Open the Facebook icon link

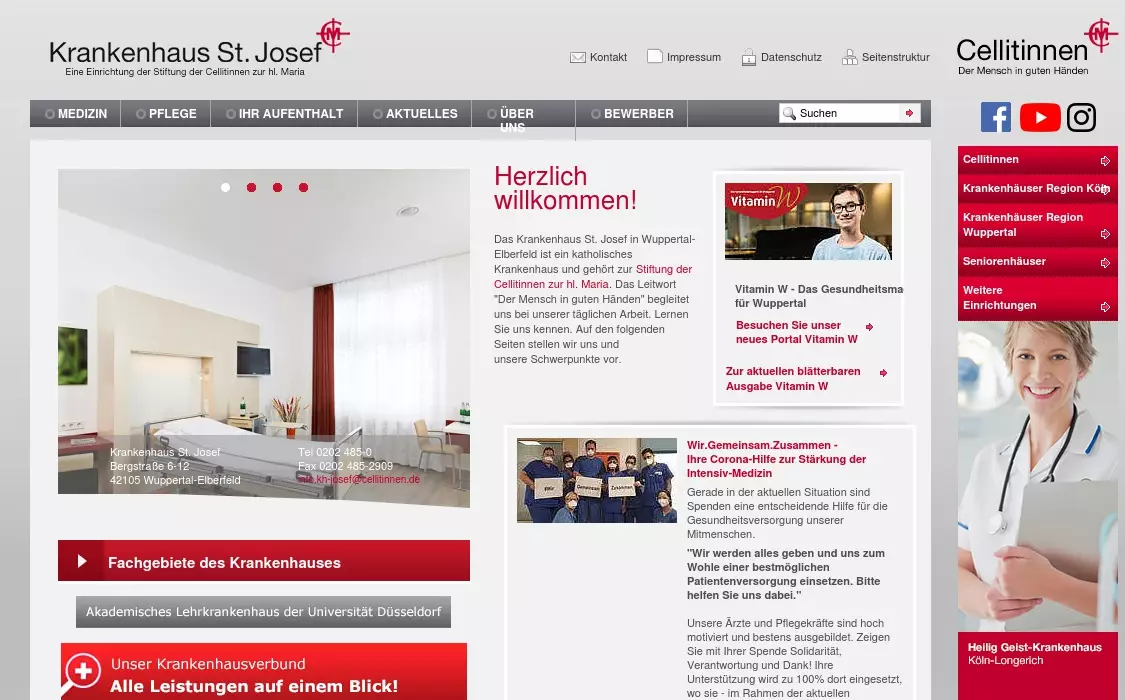[995, 117]
